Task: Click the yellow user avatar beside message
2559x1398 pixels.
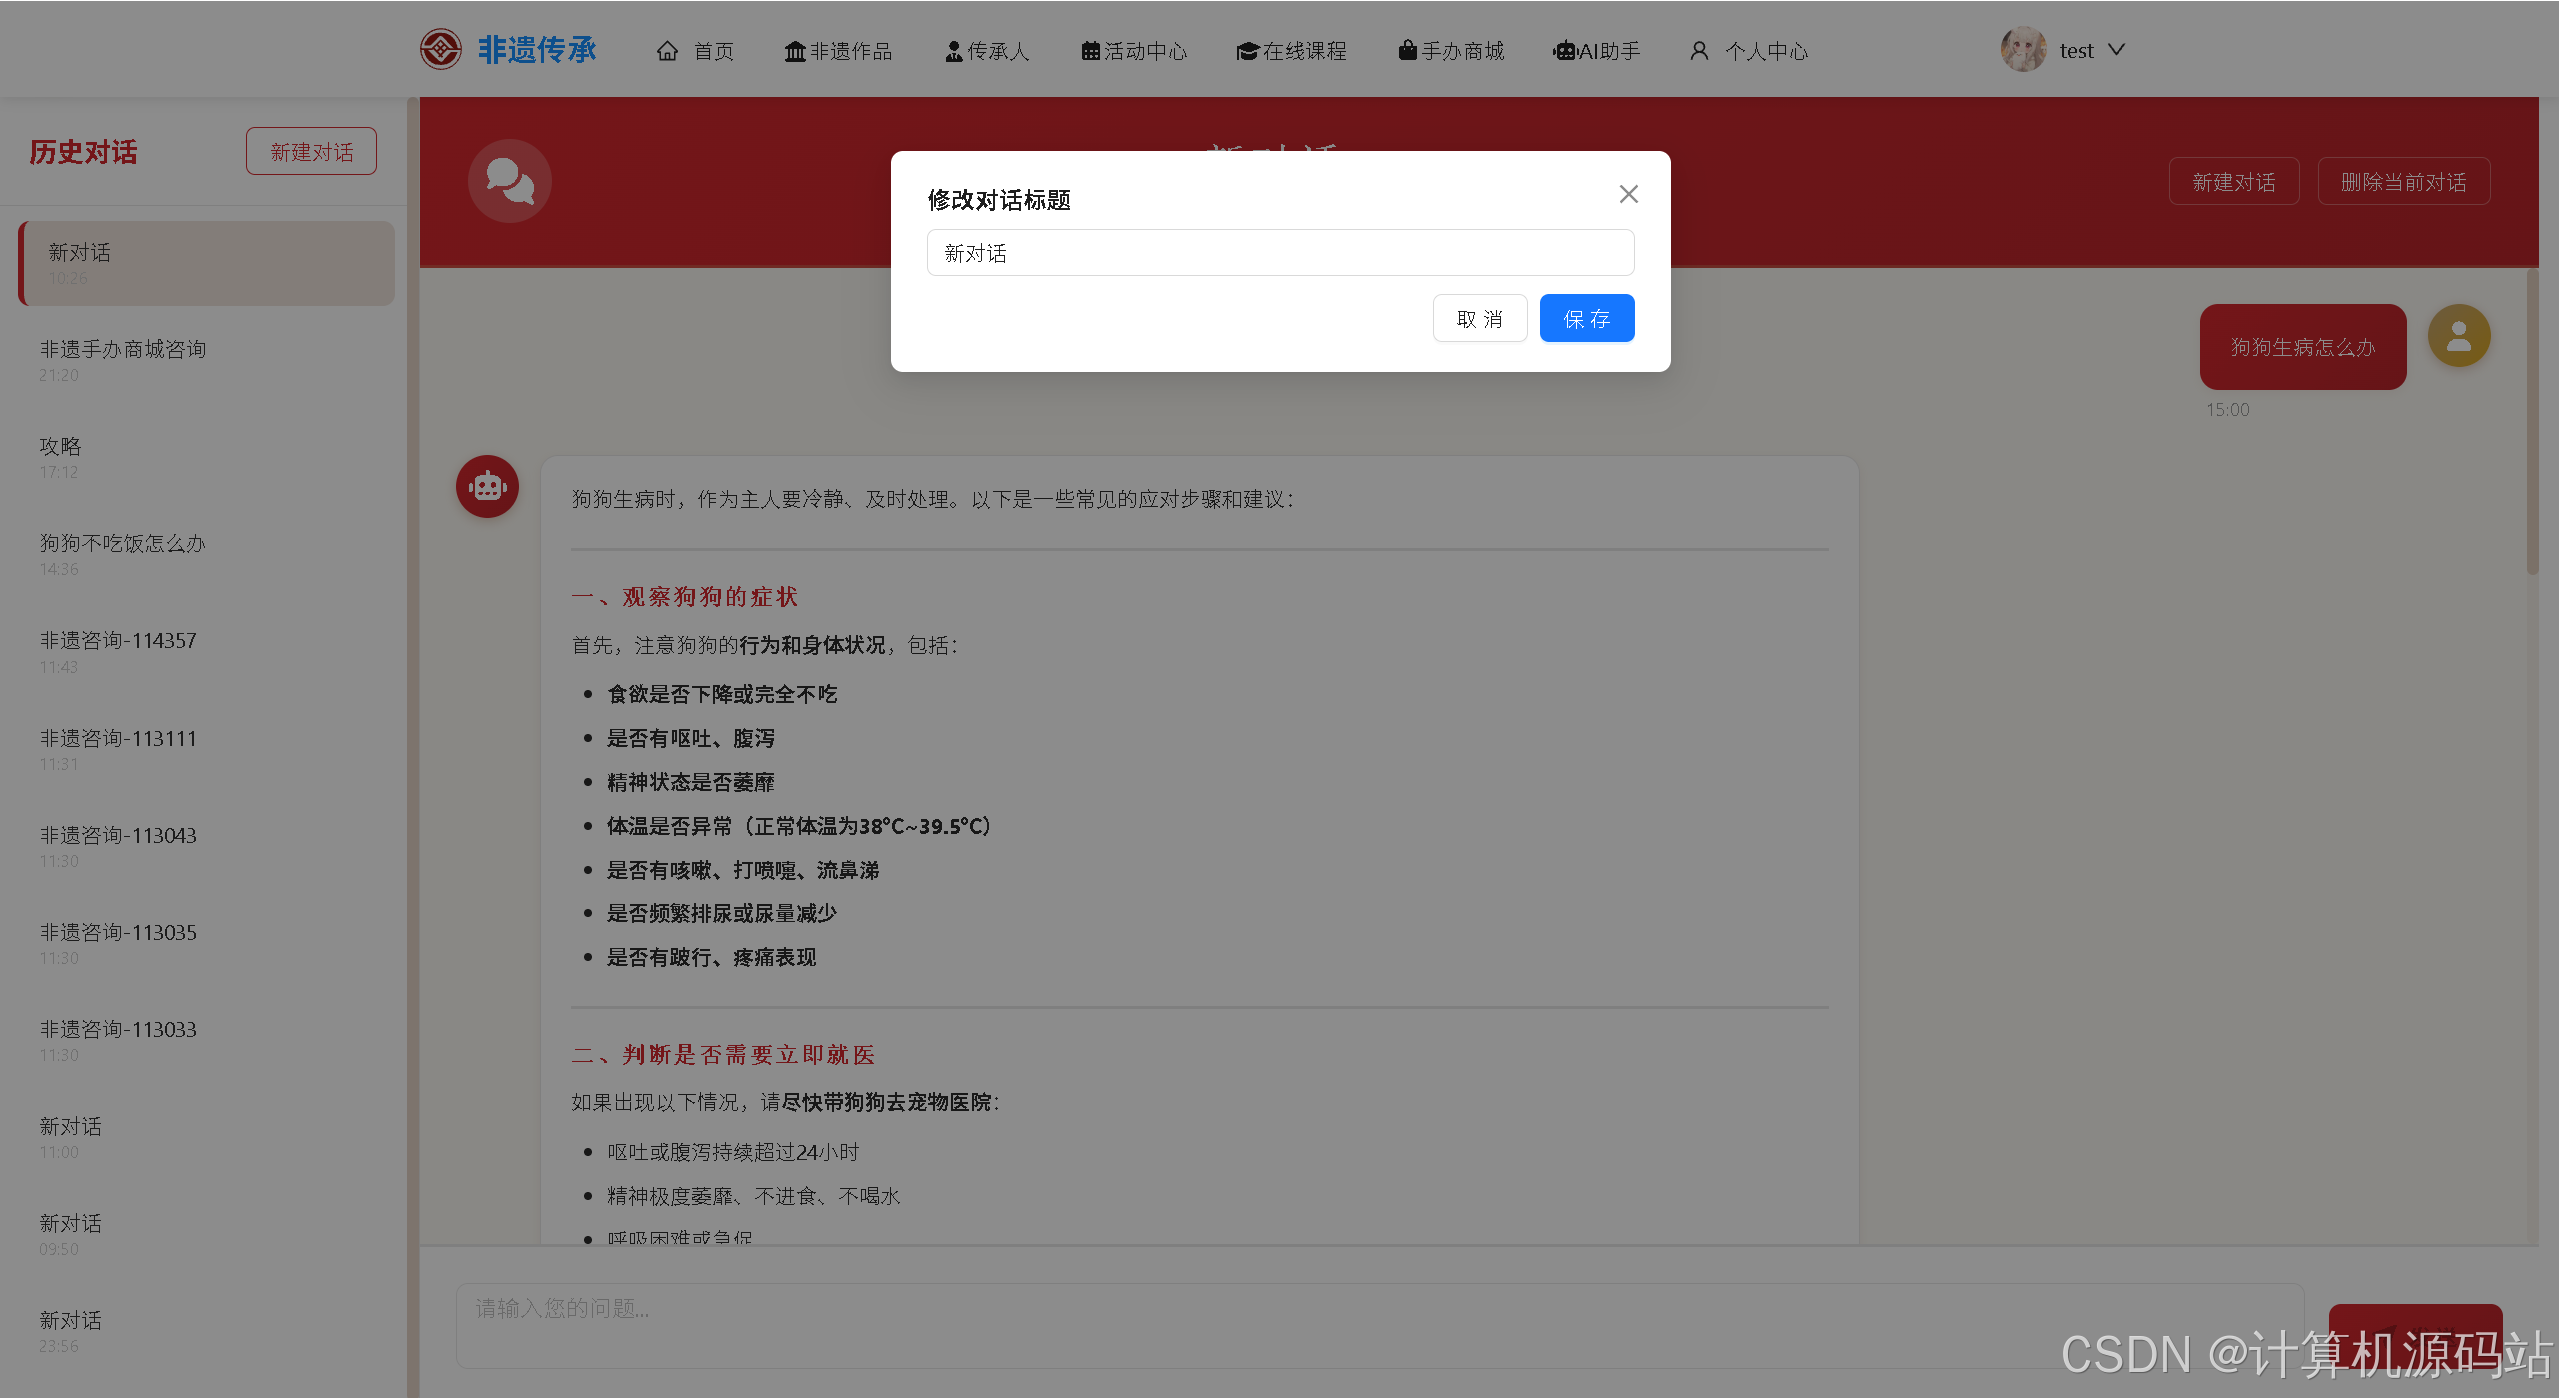Action: point(2458,336)
